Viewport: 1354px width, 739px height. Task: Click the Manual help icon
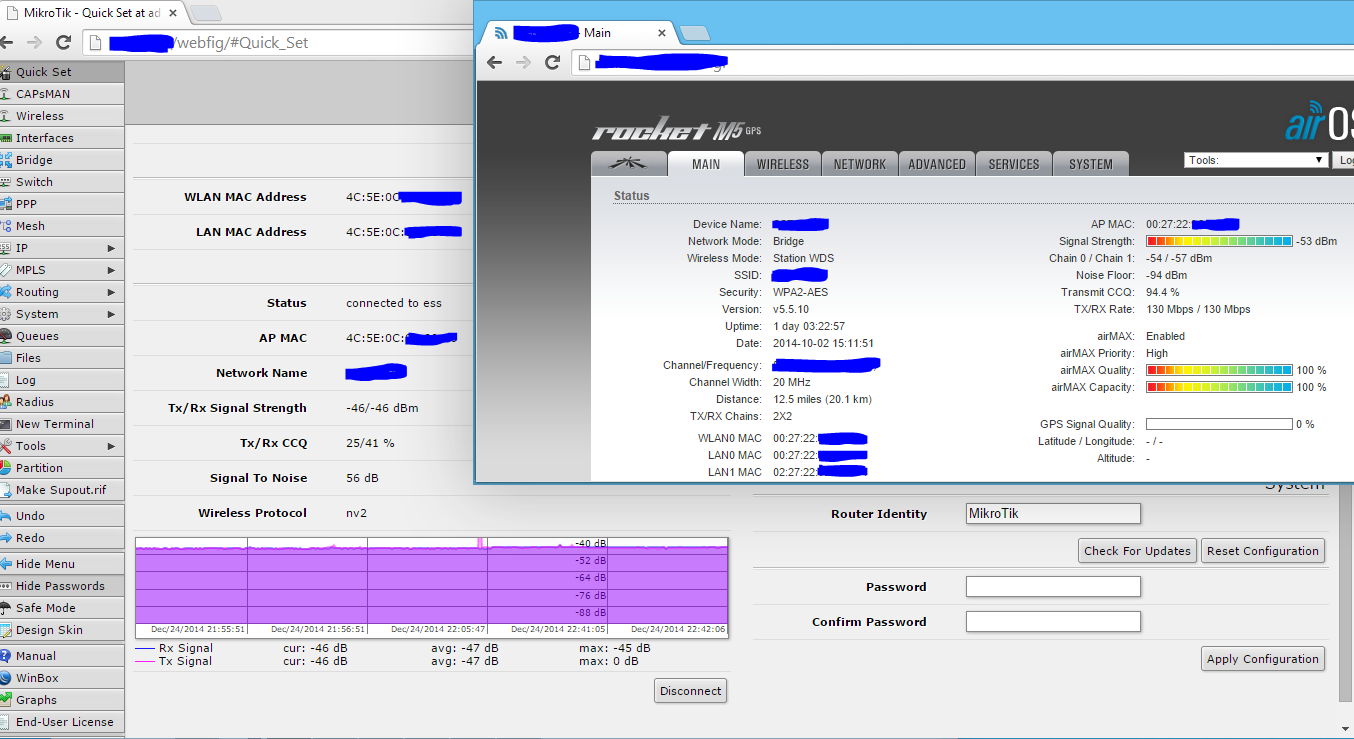point(6,656)
